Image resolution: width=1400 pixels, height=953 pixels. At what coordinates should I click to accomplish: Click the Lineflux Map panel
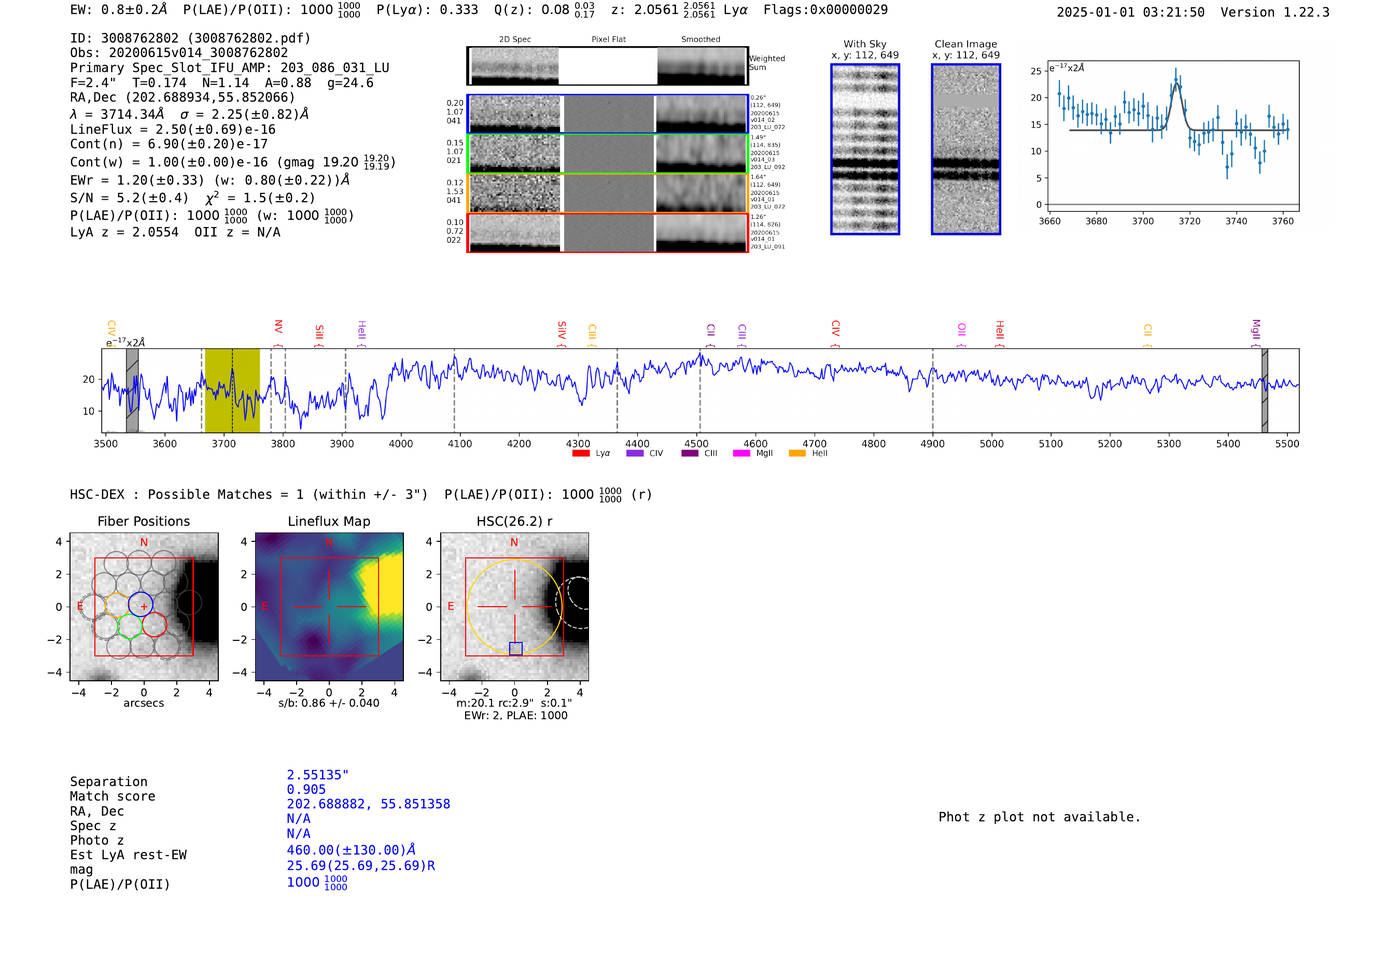(x=329, y=606)
